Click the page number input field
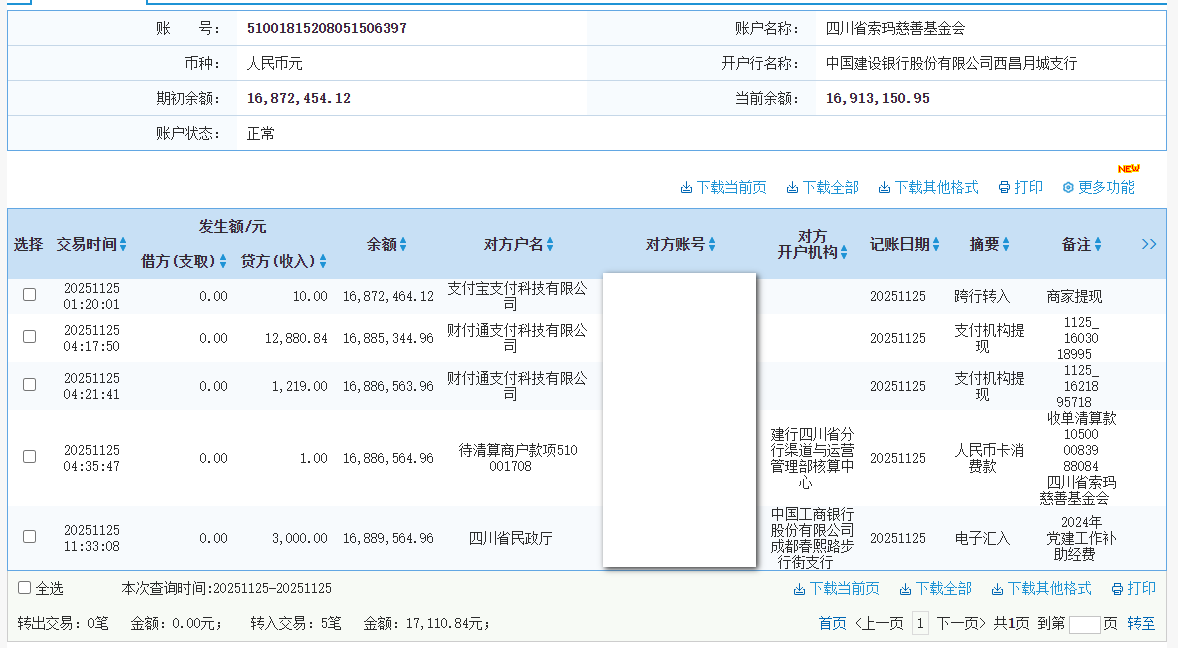The height and width of the screenshot is (648, 1178). (1084, 624)
